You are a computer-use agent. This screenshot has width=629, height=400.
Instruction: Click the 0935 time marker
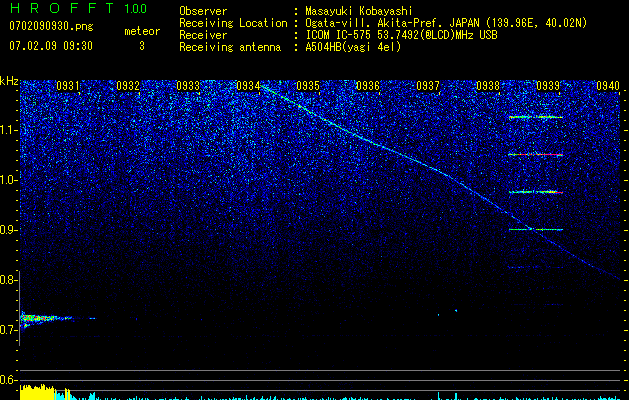308,86
